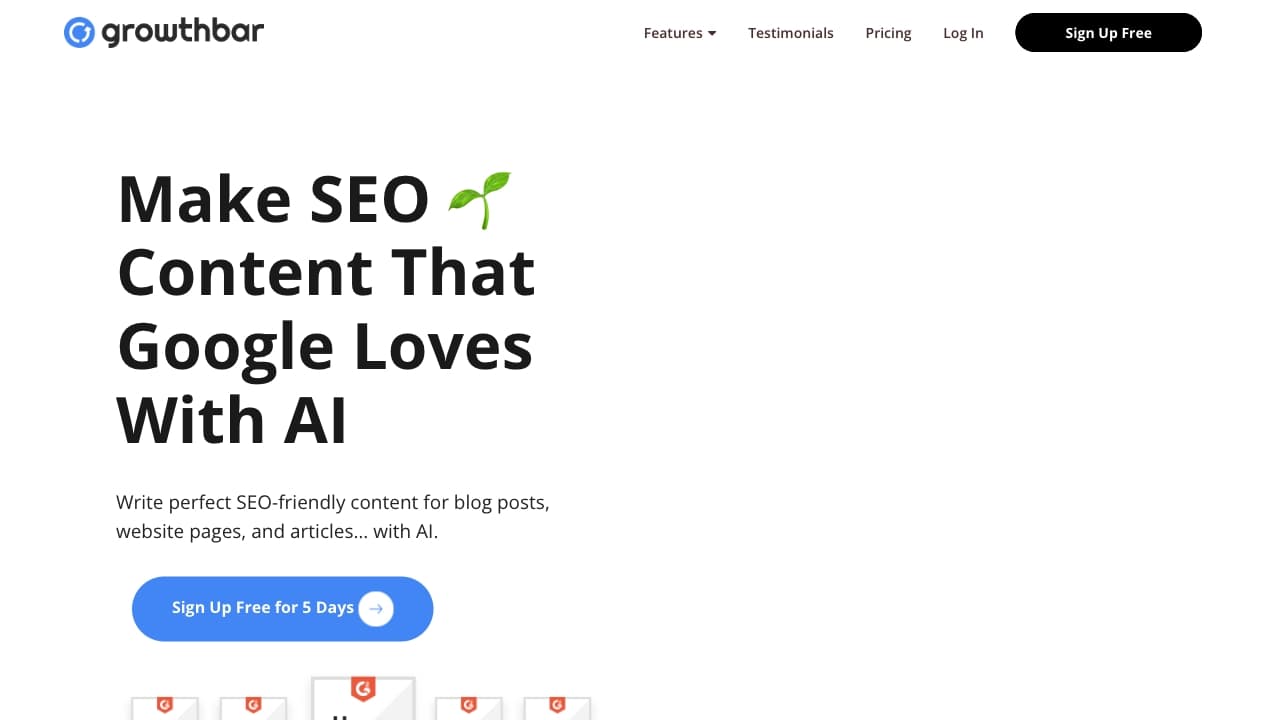Click the SEO-friendly content description text
1280x720 pixels.
coord(333,516)
